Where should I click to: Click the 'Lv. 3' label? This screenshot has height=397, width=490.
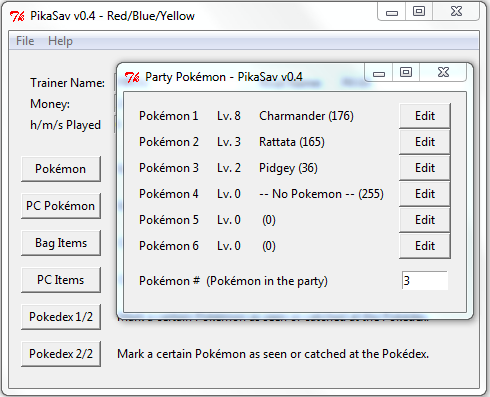coord(229,142)
